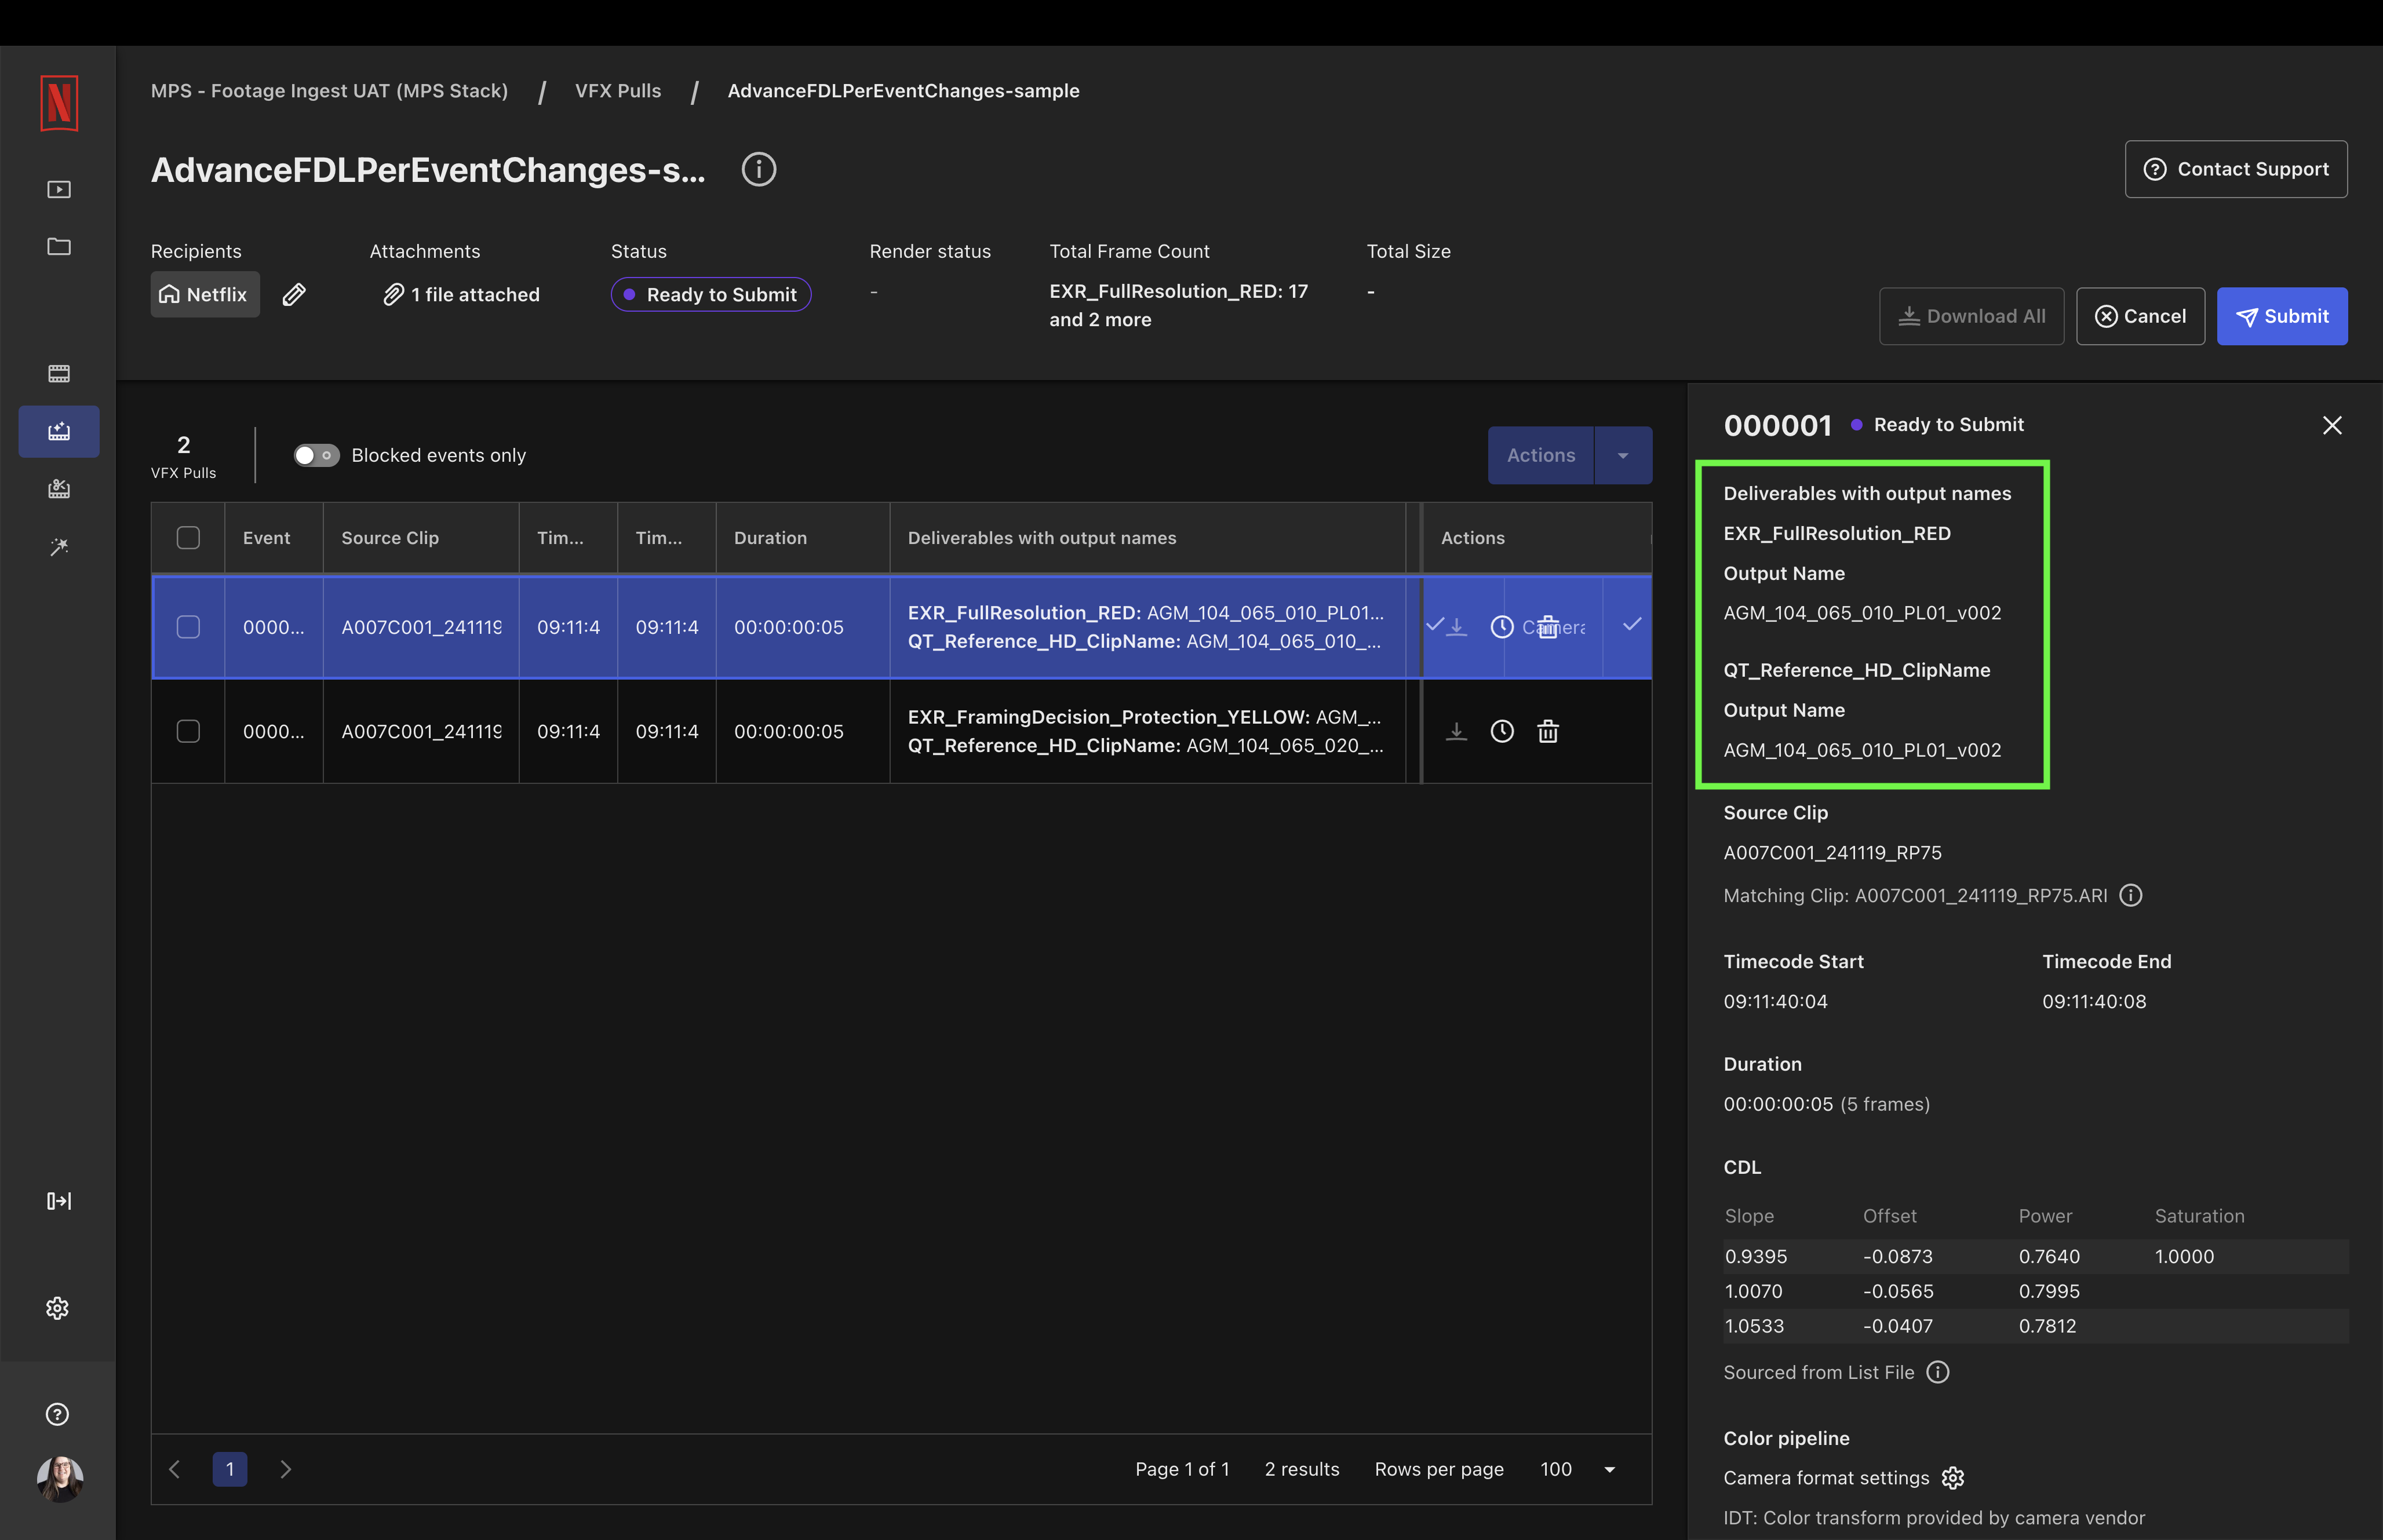History clock icon in the first event row
This screenshot has height=1540, width=2383.
coord(1502,627)
